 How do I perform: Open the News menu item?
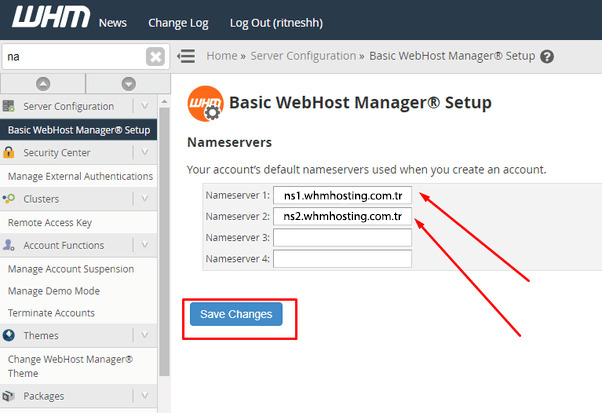point(112,23)
